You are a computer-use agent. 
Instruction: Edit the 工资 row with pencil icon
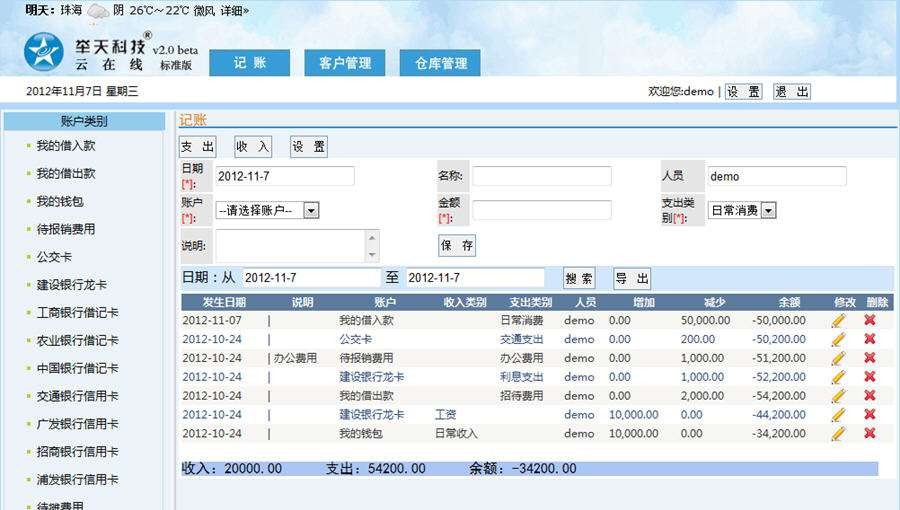click(838, 415)
